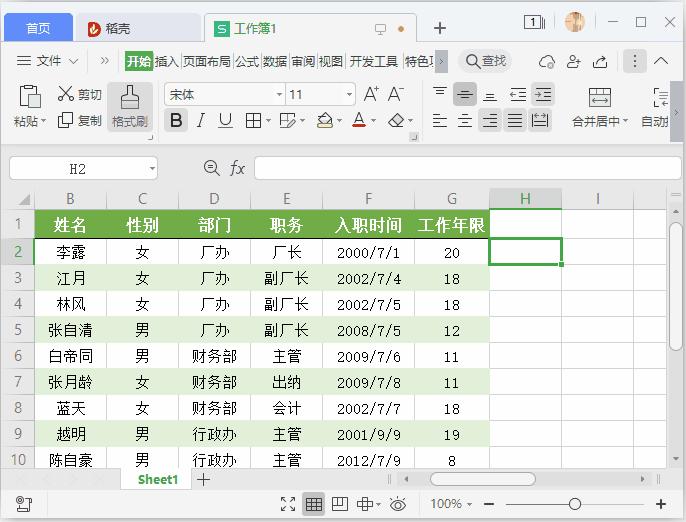This screenshot has width=686, height=522.
Task: Open the 文件 menu
Action: (x=48, y=60)
